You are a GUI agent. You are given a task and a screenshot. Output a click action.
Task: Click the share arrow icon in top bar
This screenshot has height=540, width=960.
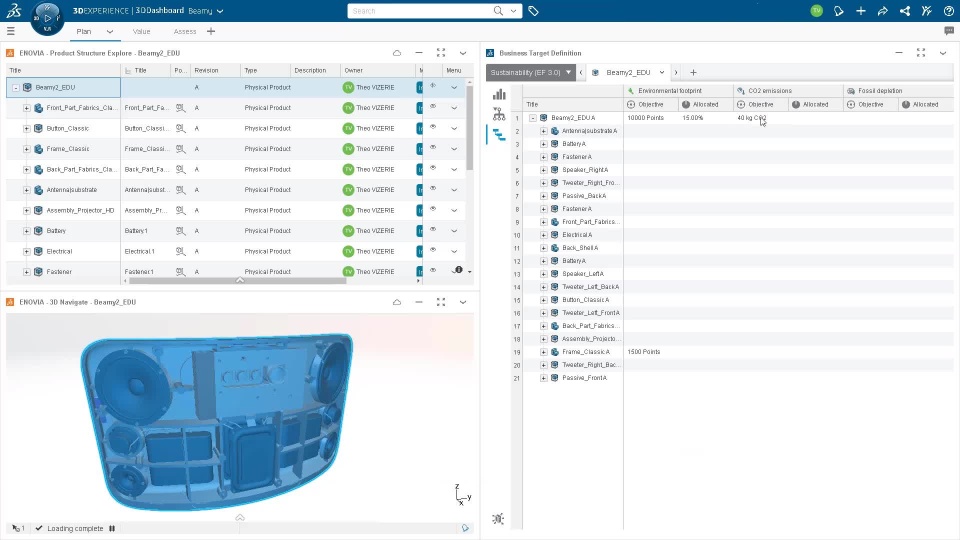click(883, 11)
